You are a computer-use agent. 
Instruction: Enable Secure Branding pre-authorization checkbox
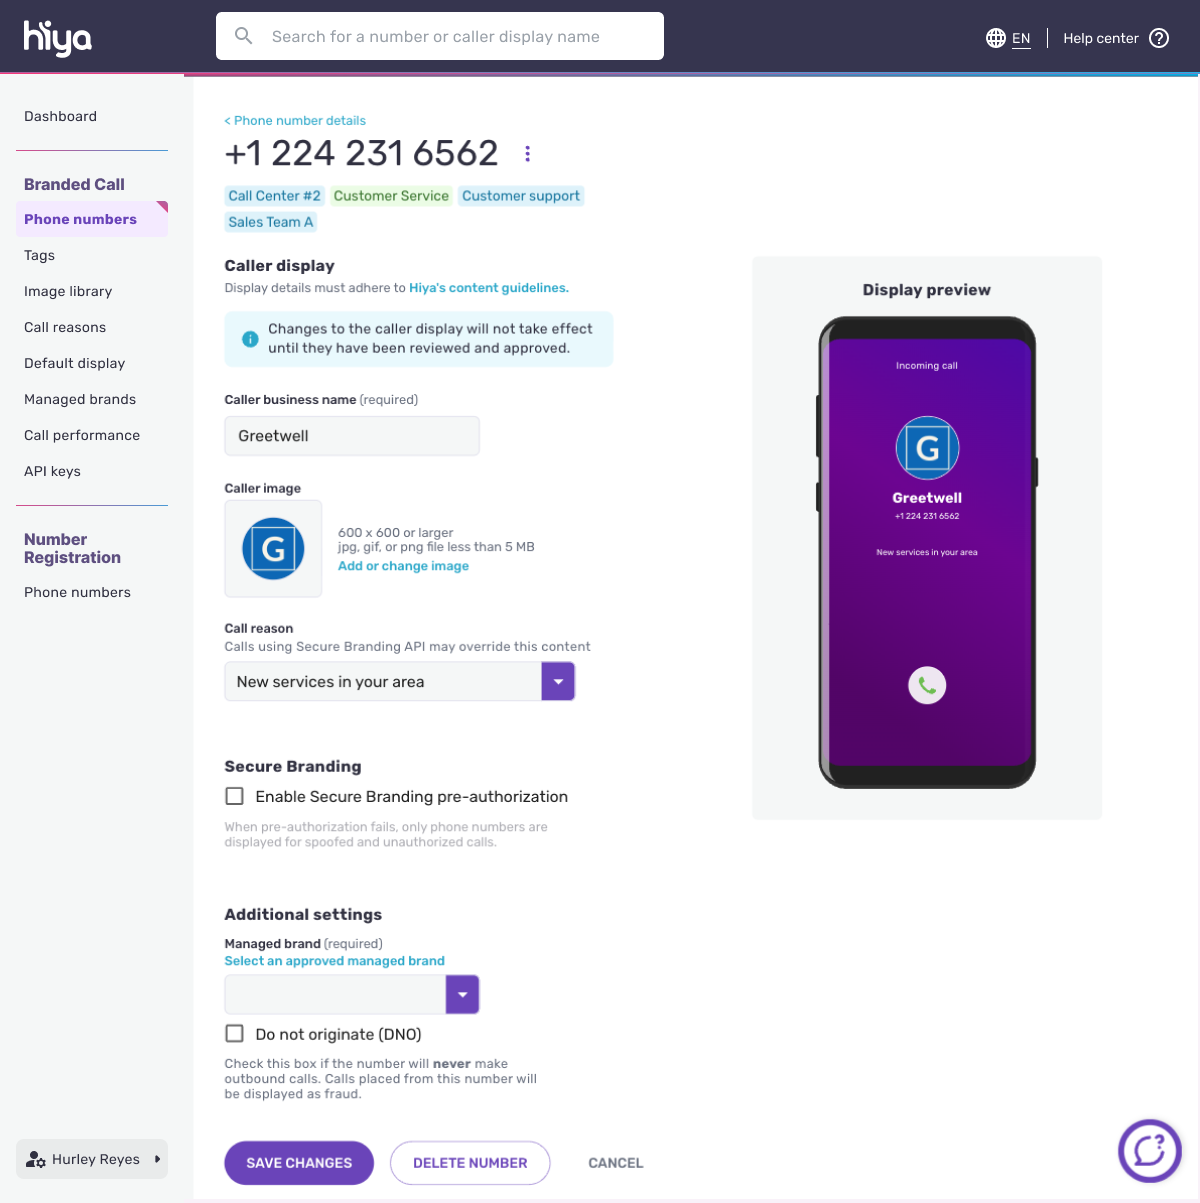tap(234, 796)
